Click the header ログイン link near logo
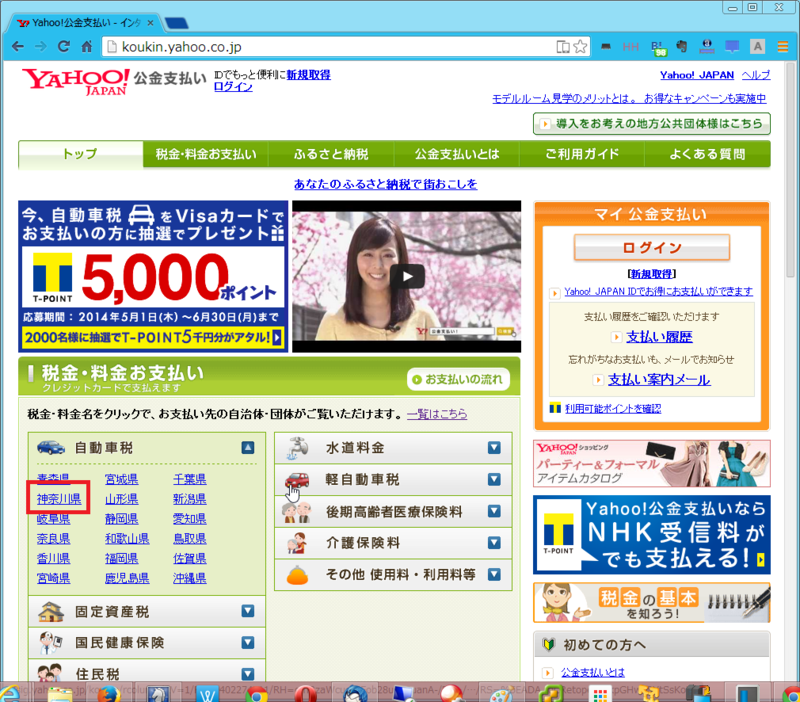Viewport: 800px width, 702px height. pyautogui.click(x=233, y=87)
